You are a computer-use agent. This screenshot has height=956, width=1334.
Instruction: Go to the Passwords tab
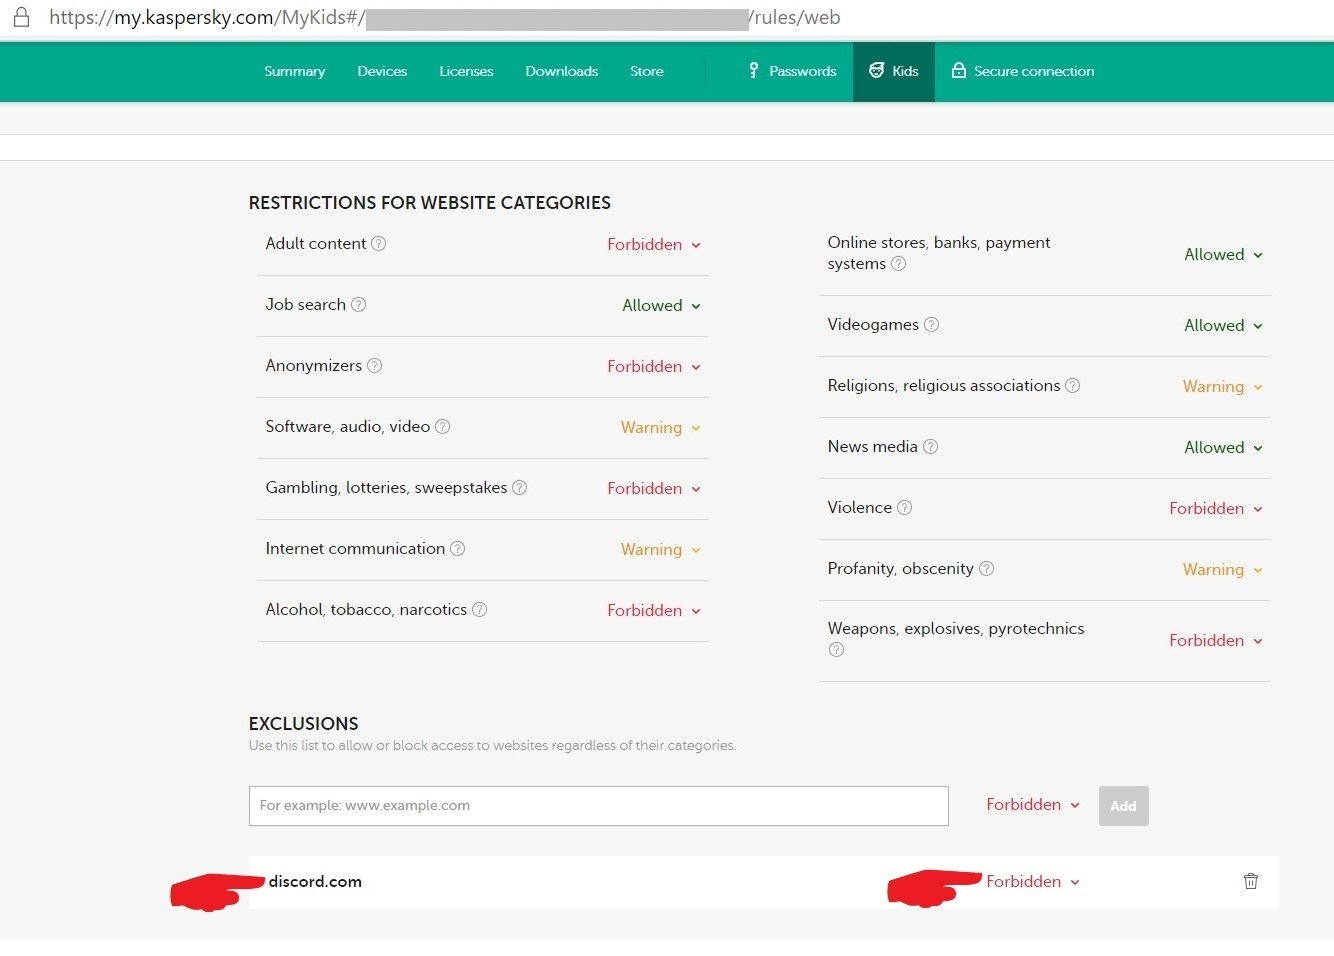[x=792, y=71]
